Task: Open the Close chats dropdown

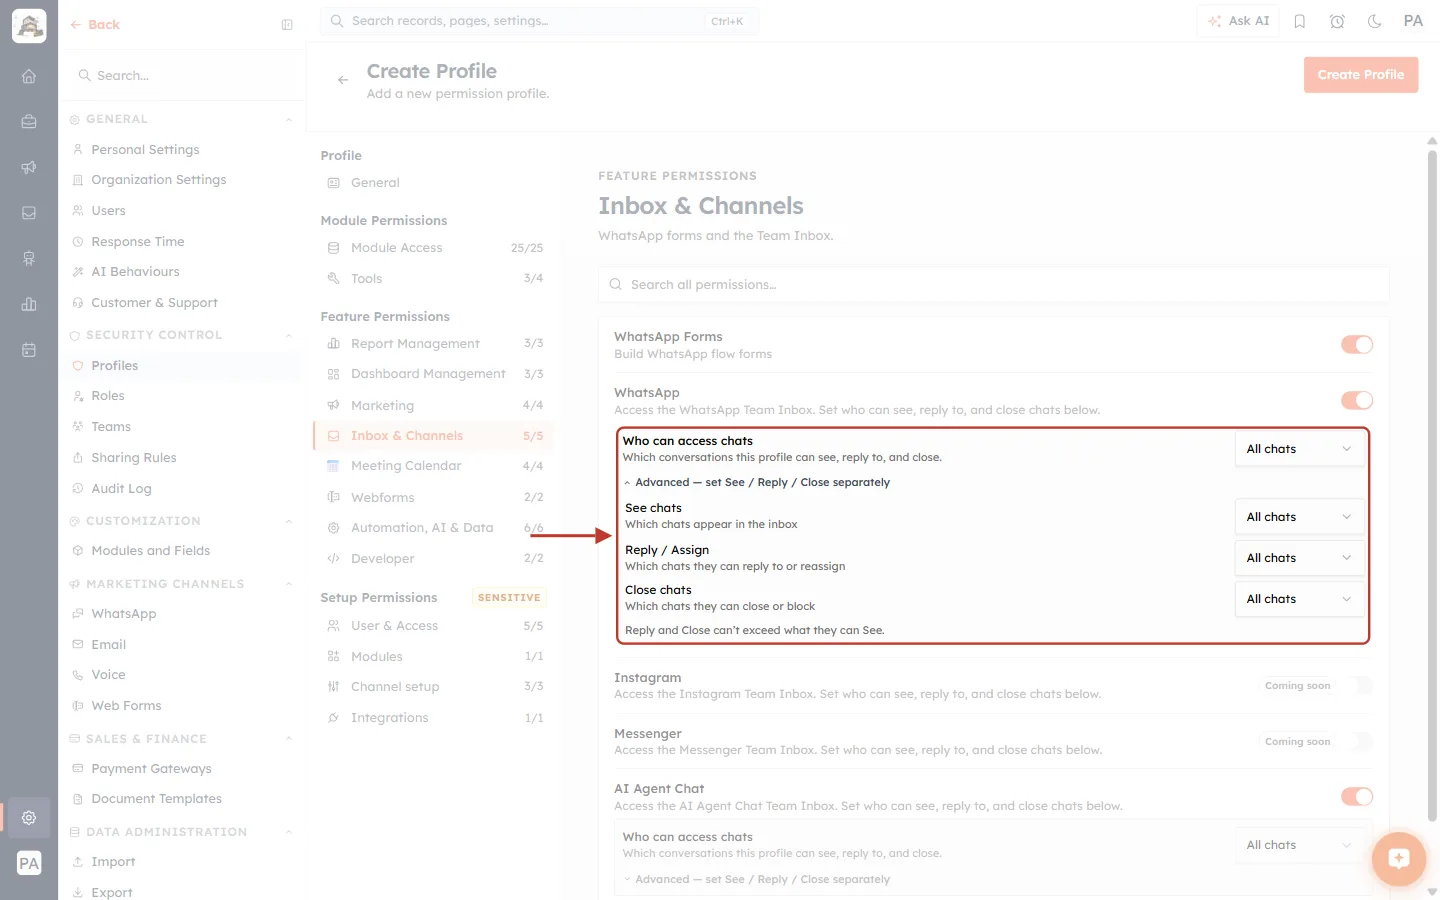Action: point(1299,599)
